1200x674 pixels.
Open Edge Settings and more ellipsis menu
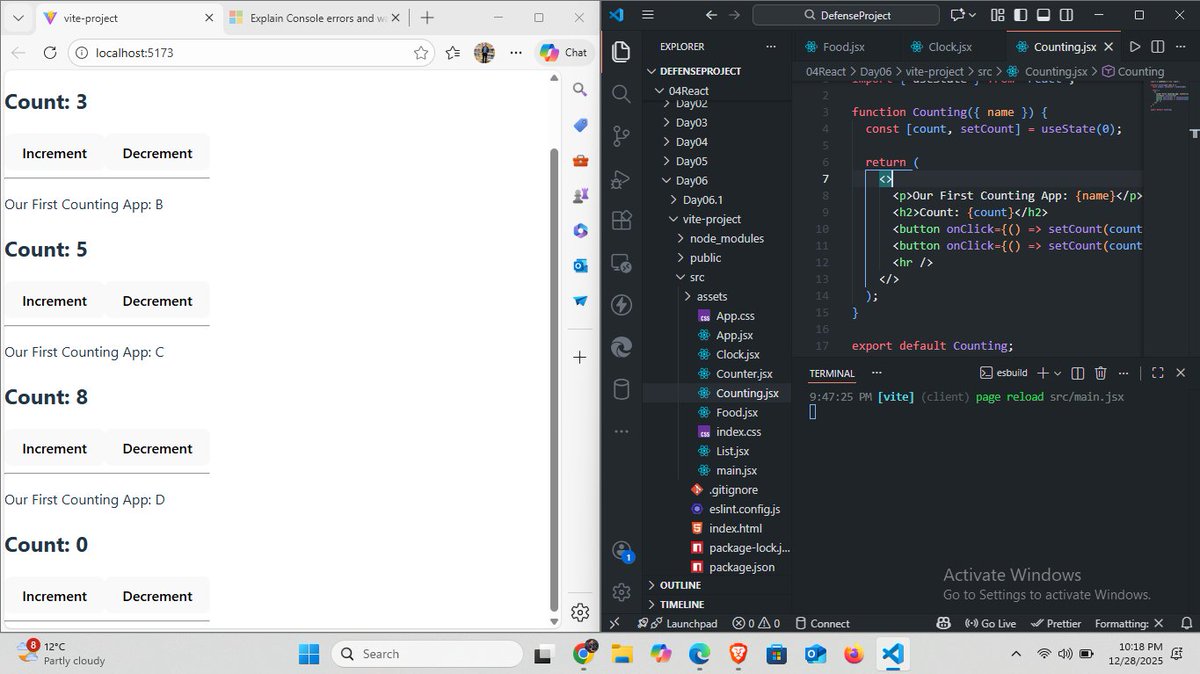[516, 53]
